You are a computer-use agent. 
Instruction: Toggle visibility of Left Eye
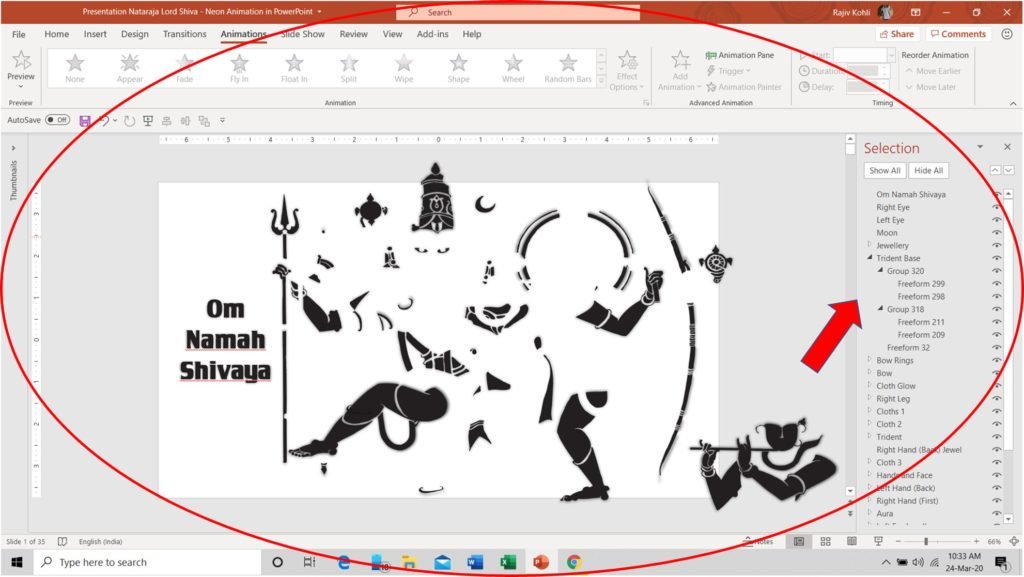[997, 220]
